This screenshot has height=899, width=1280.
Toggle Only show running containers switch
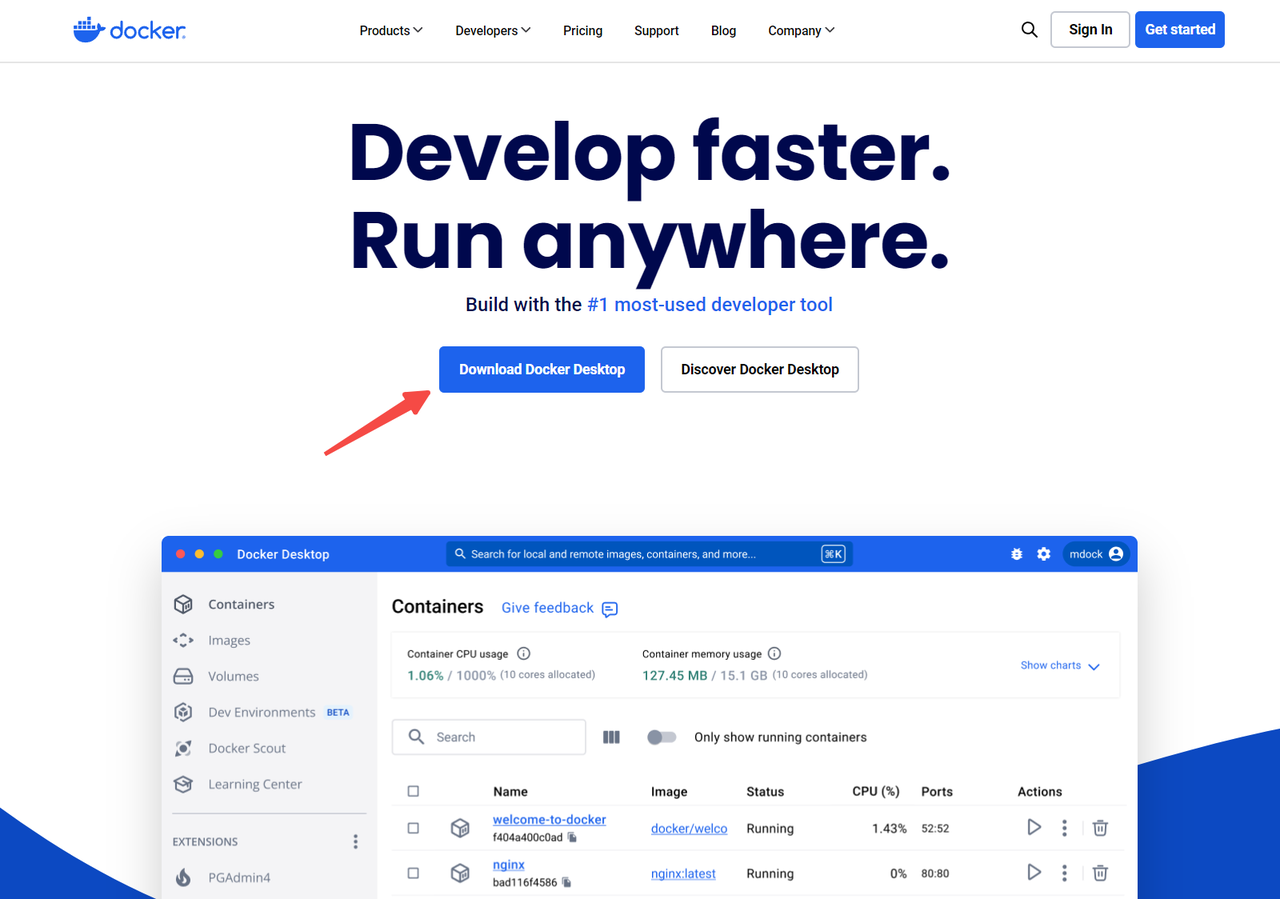661,737
